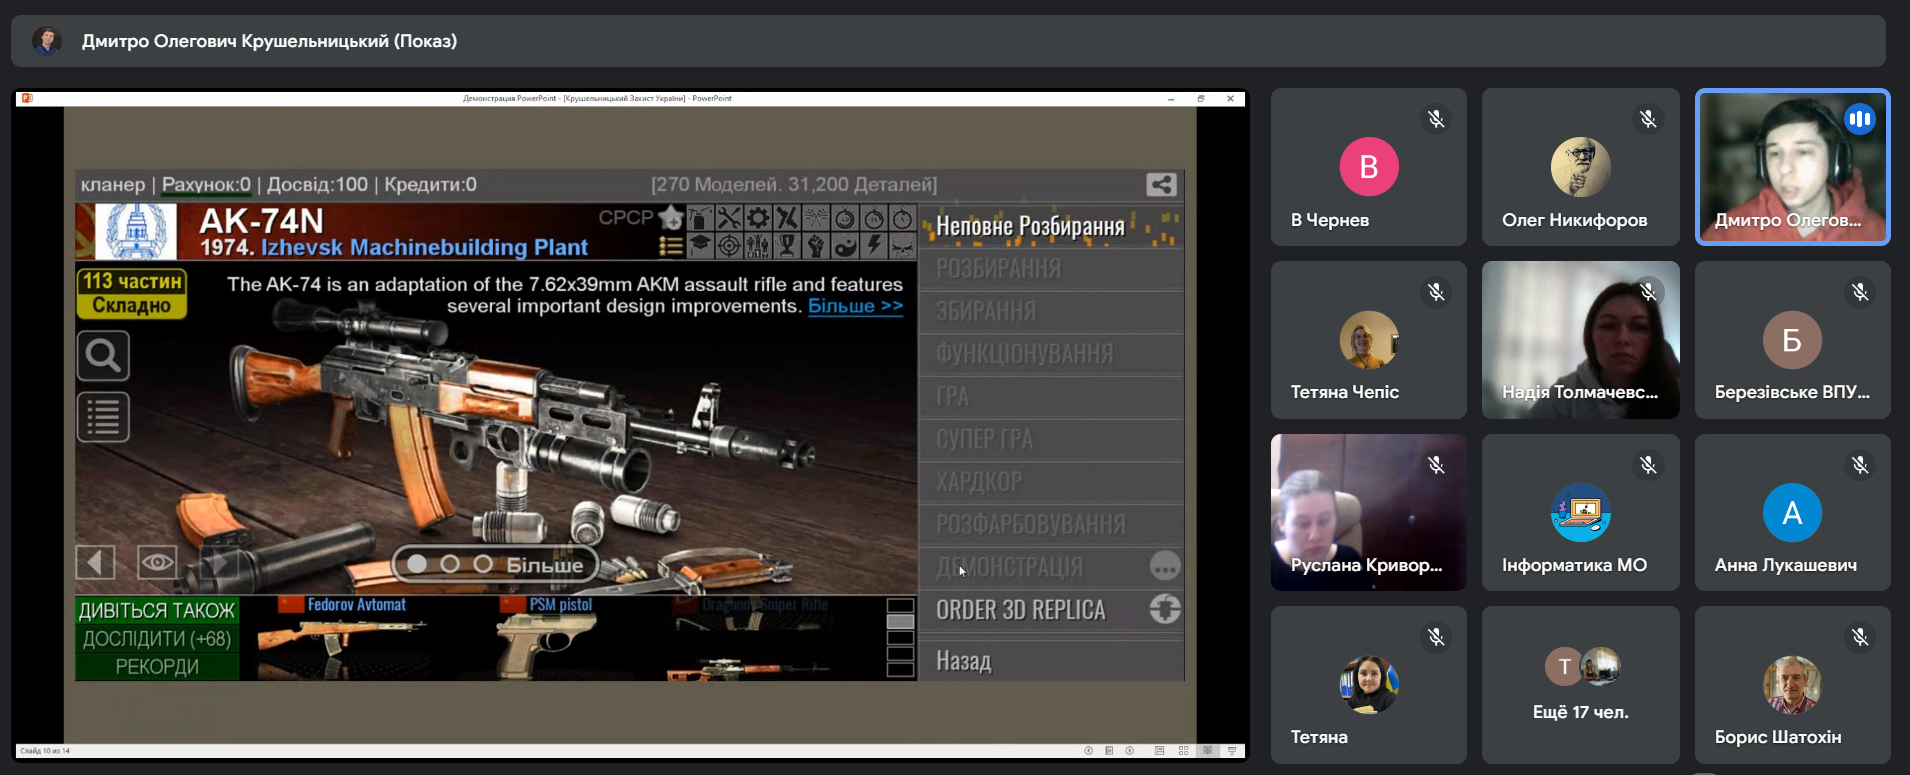
Task: Open the parts list icon
Action: pos(103,417)
